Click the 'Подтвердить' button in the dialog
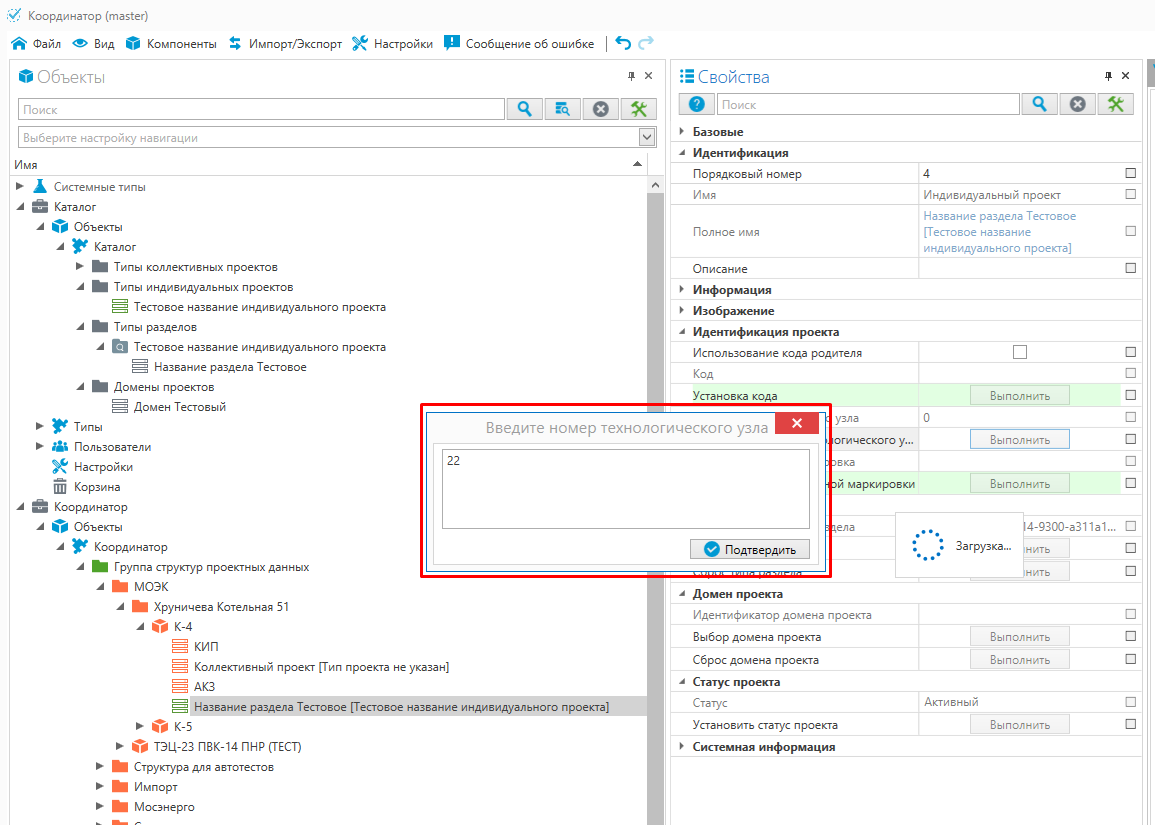The image size is (1155, 825). [749, 549]
